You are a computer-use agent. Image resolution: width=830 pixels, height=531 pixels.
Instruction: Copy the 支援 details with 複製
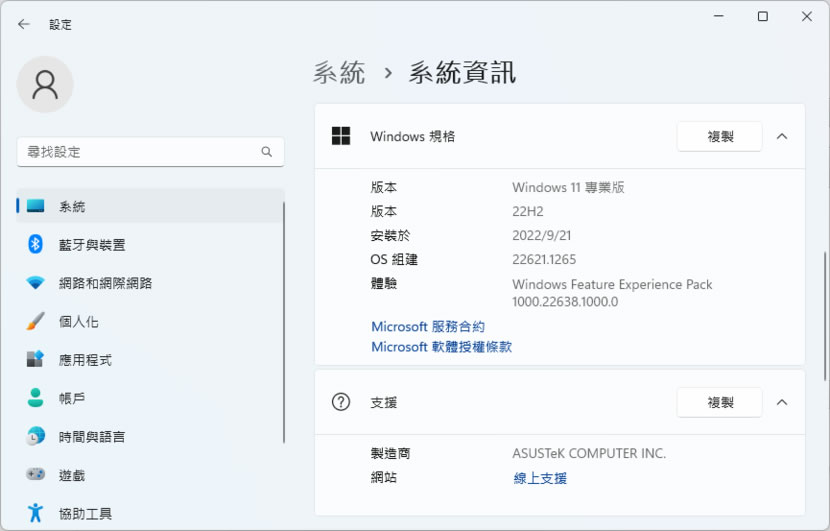[720, 402]
